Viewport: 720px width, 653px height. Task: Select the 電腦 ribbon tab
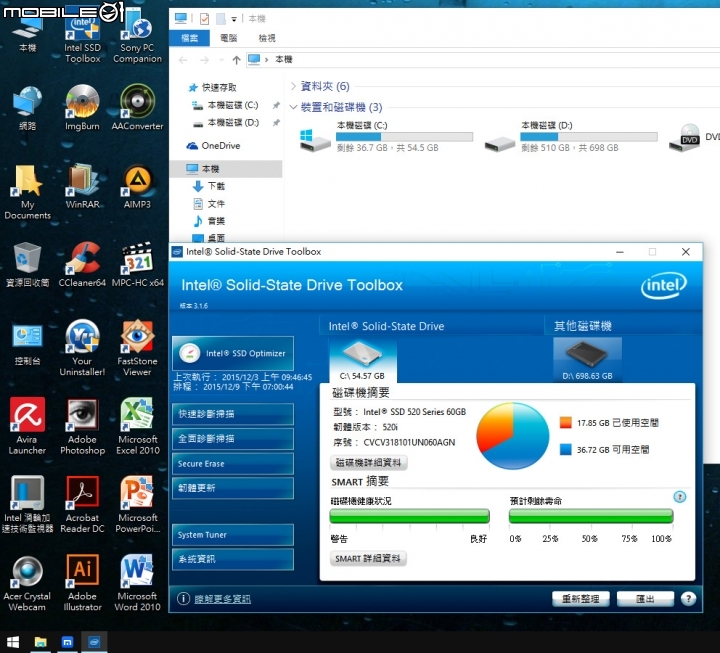[229, 38]
